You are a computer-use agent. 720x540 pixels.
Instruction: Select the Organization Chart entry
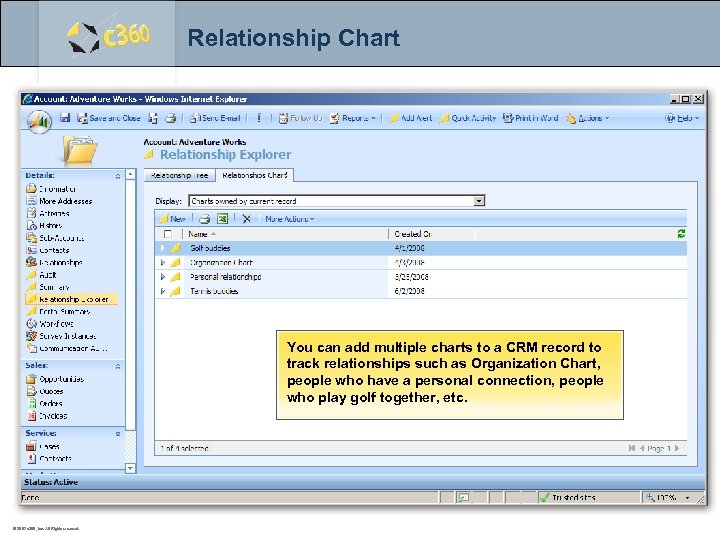tap(221, 263)
